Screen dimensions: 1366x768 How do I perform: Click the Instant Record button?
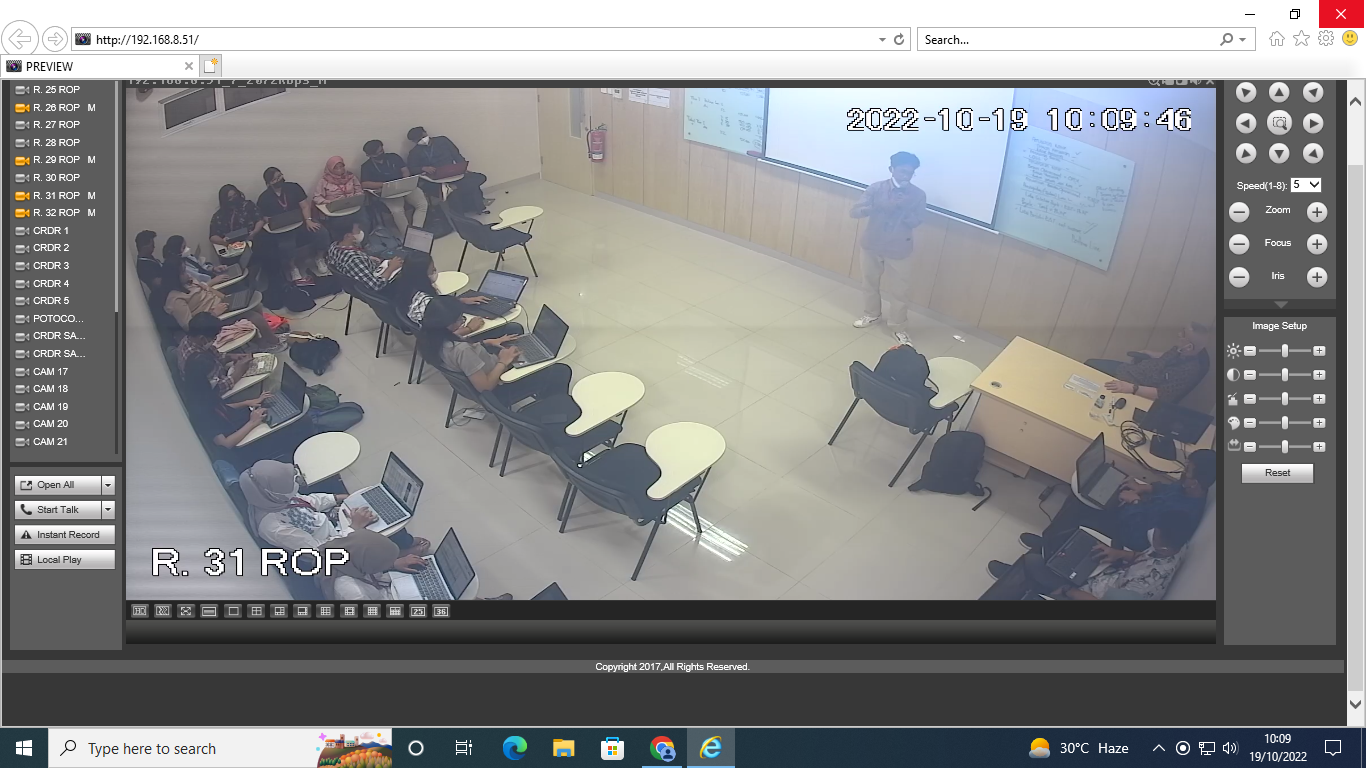[x=65, y=535]
